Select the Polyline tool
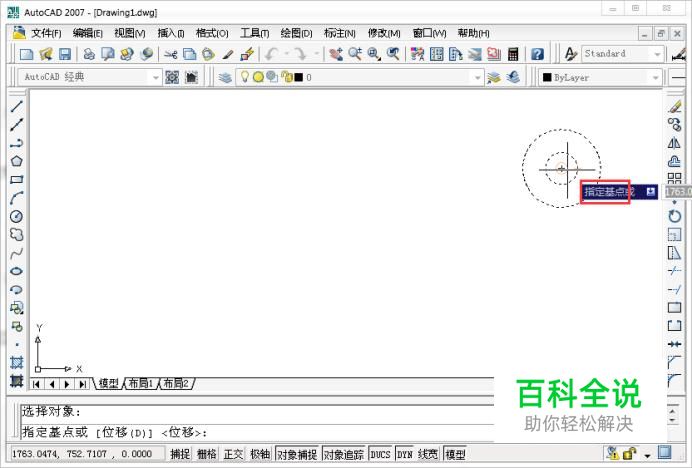The image size is (692, 468). [16, 143]
